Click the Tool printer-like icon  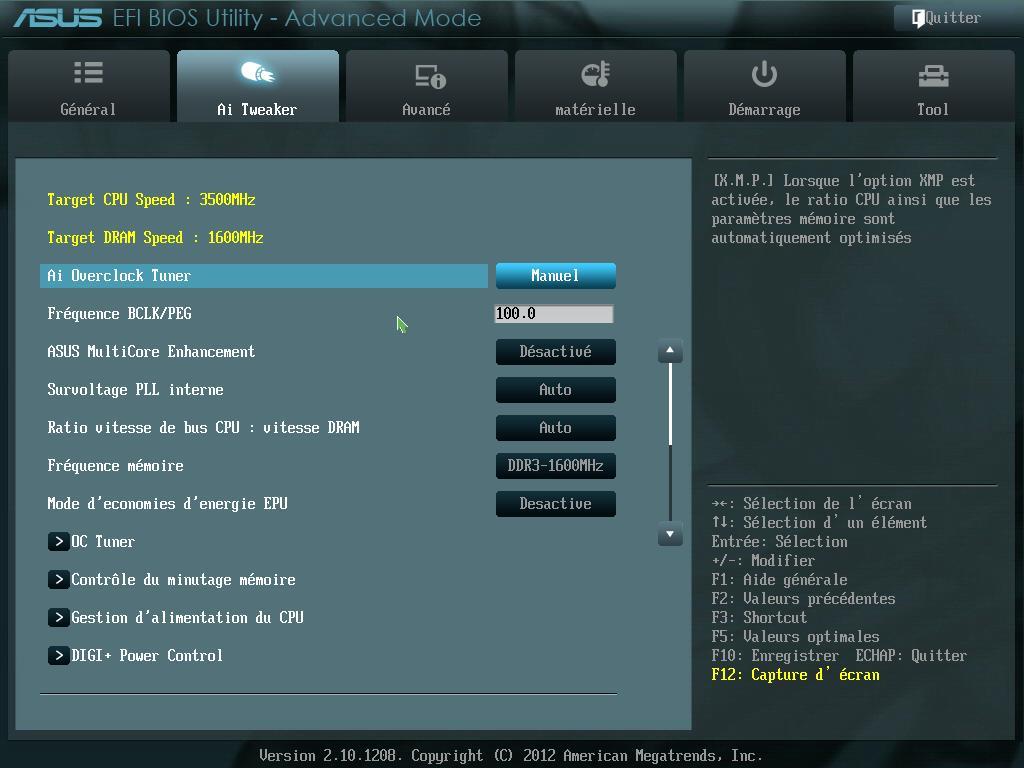point(933,76)
